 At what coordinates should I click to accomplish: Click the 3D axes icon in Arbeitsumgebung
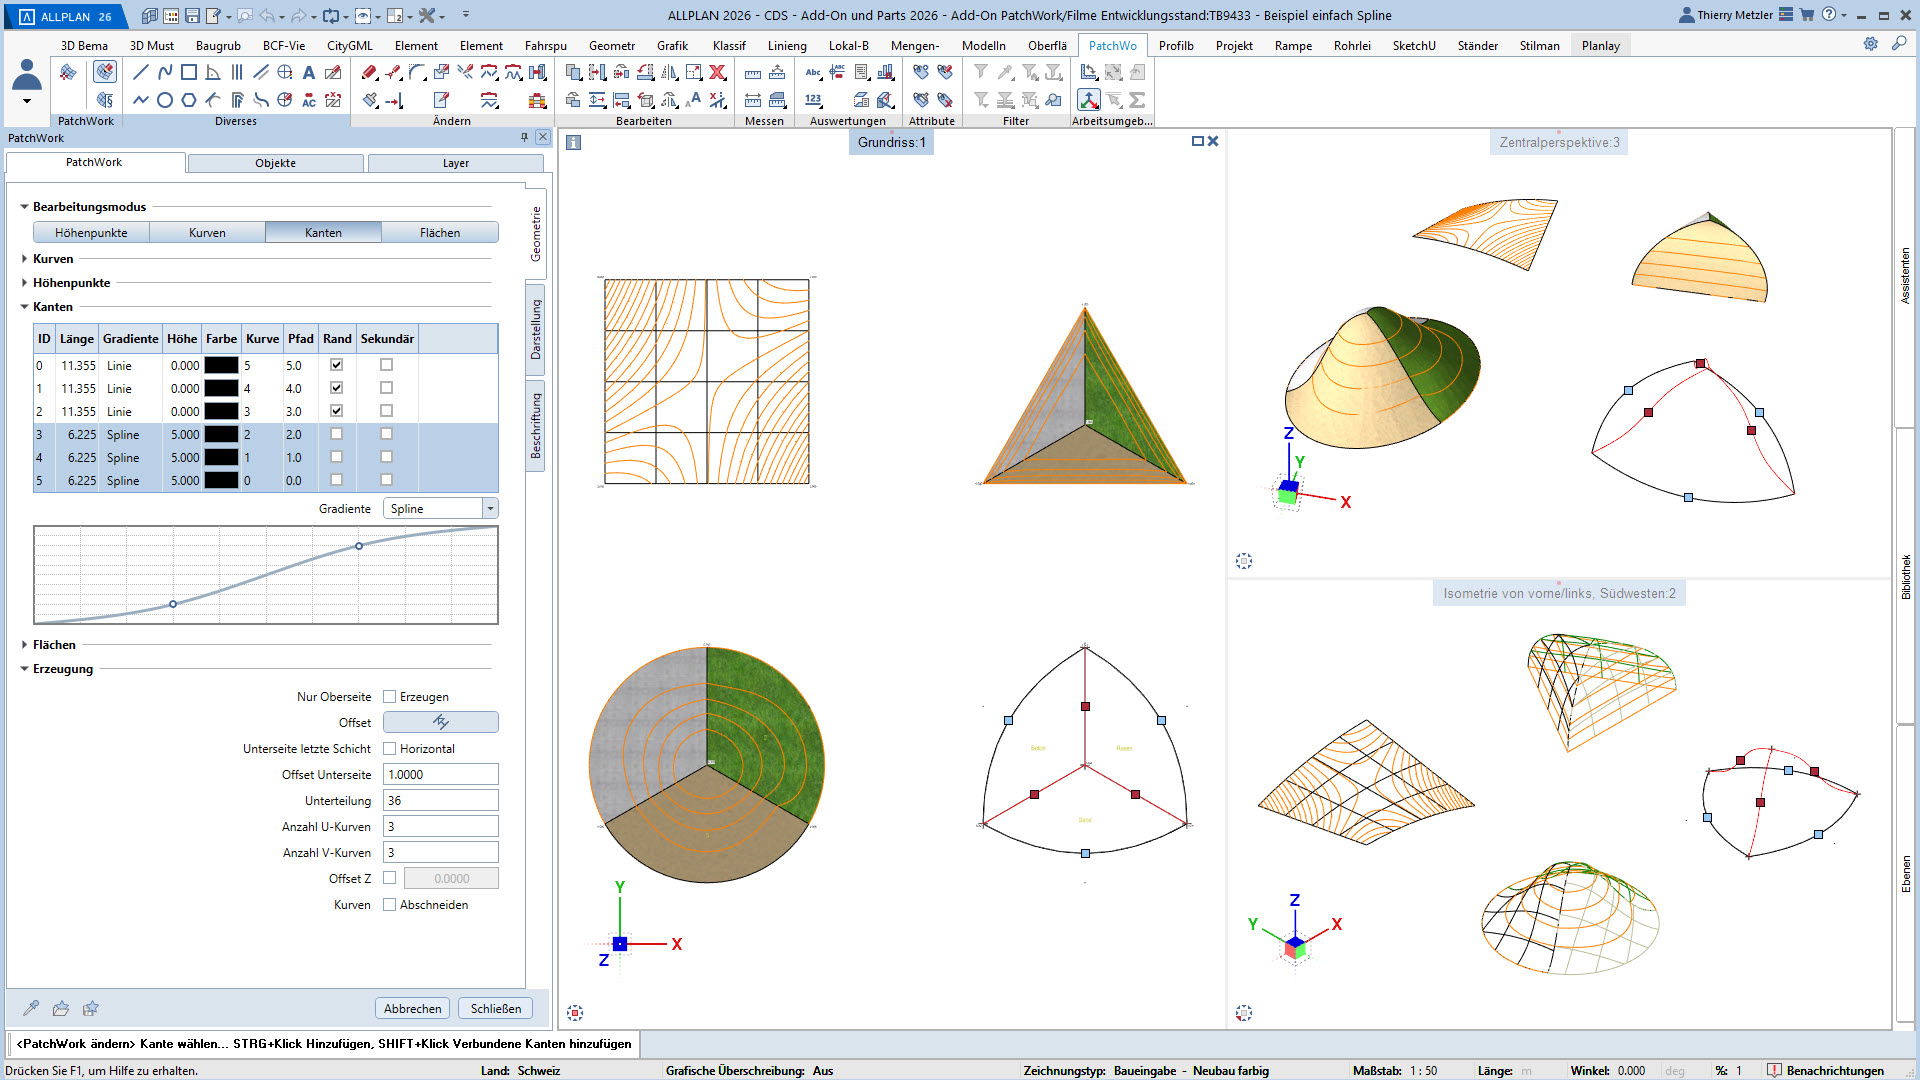1088,100
